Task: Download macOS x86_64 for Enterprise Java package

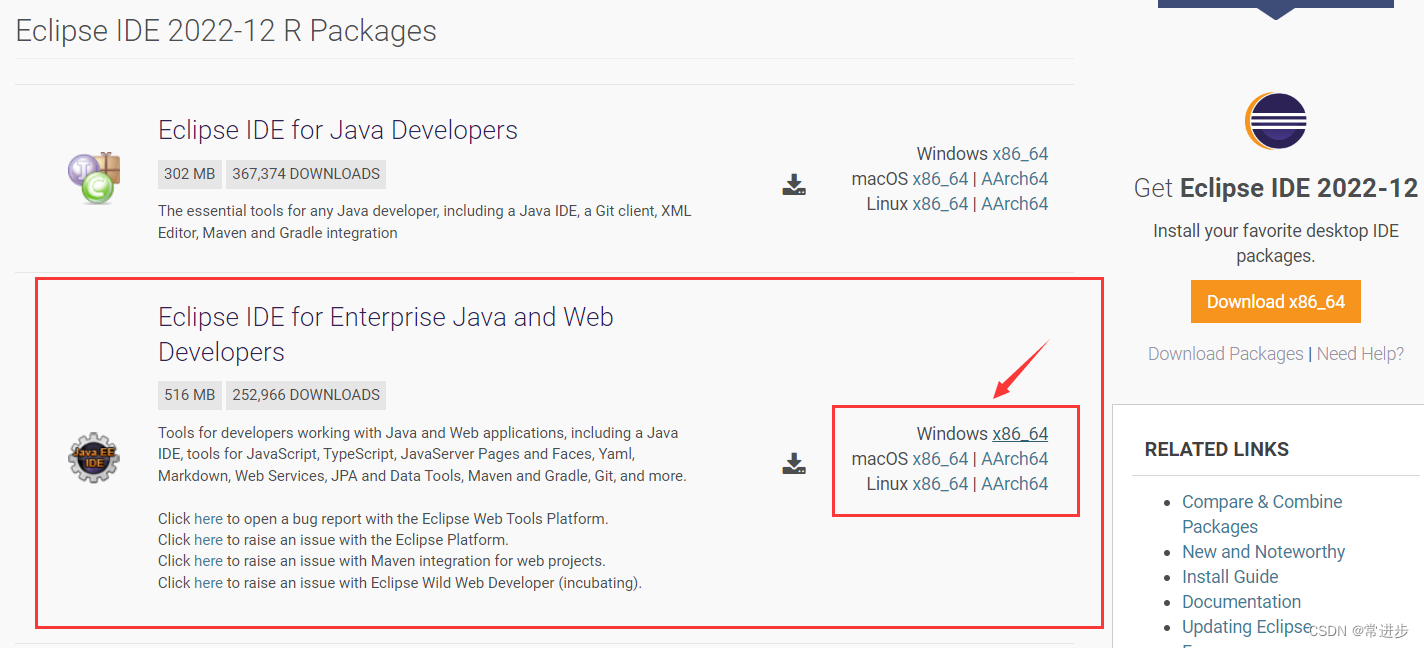Action: (x=940, y=459)
